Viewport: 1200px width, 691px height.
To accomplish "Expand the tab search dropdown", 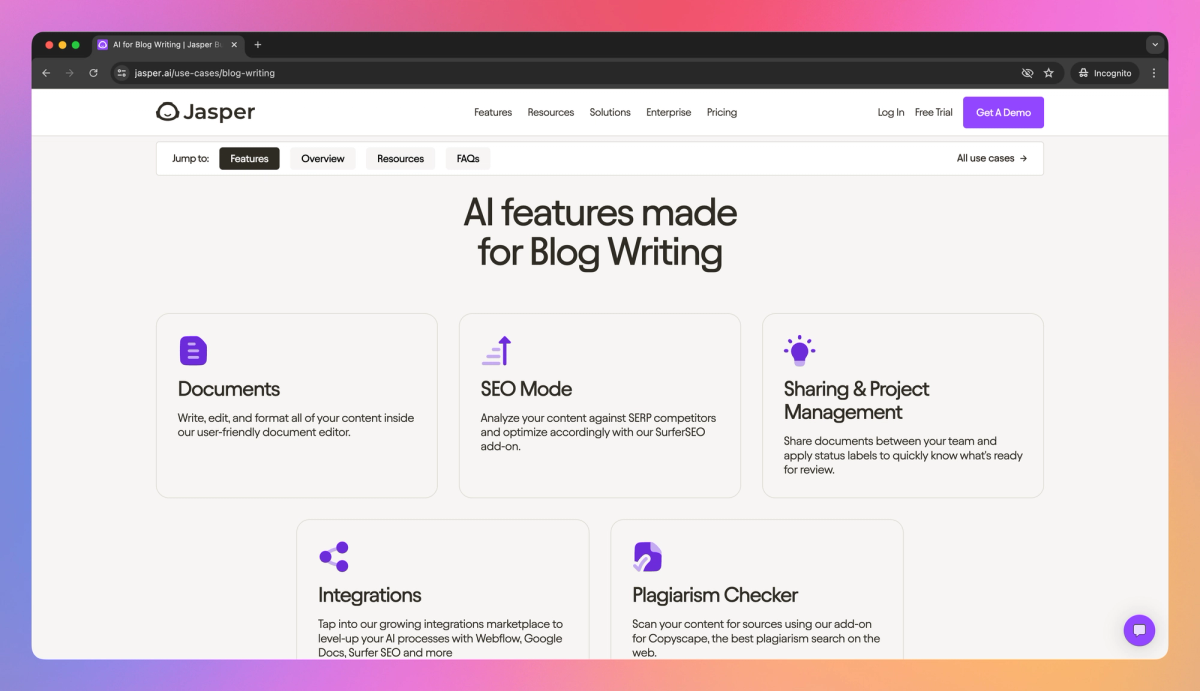I will 1155,45.
